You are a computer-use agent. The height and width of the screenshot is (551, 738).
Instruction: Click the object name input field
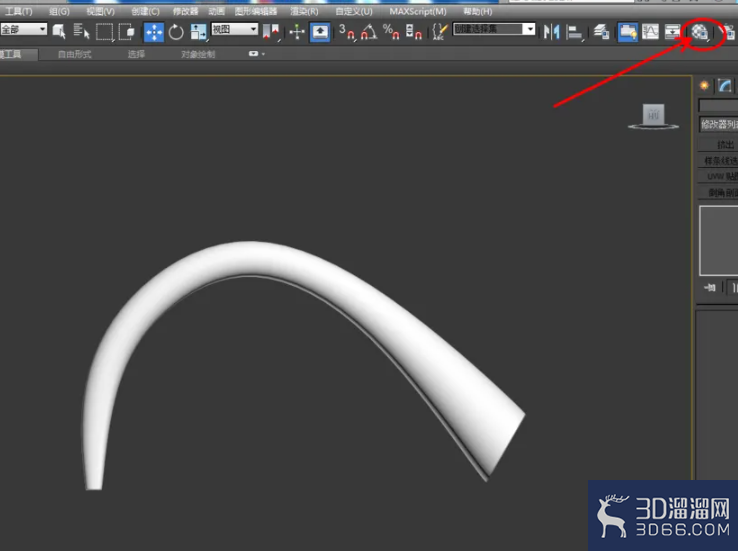(x=718, y=105)
